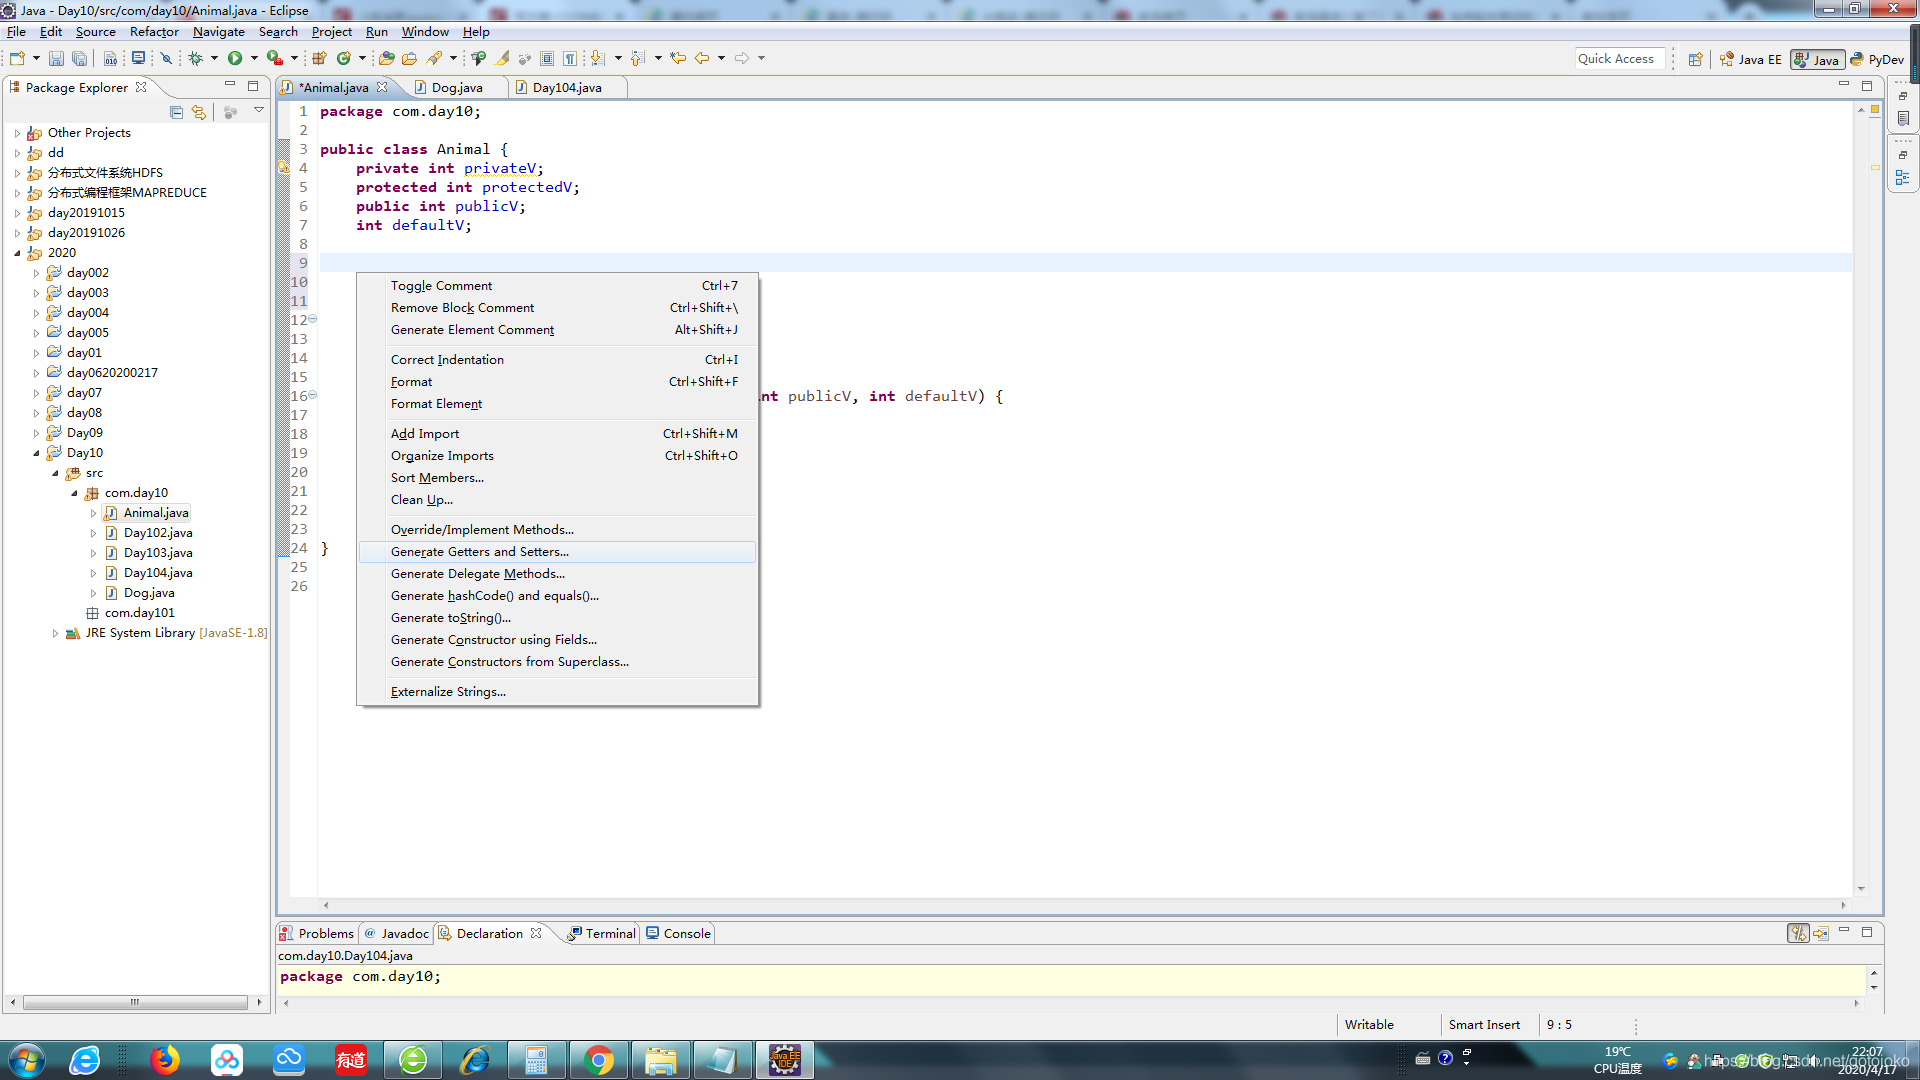Click Package Explorer horizontal scrollbar
Image resolution: width=1920 pixels, height=1080 pixels.
(x=135, y=1002)
